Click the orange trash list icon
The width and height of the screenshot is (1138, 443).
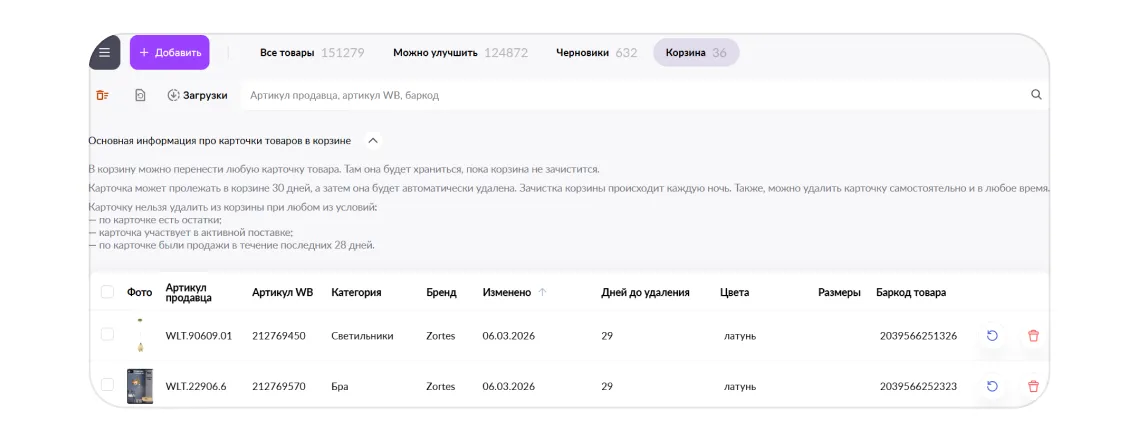102,95
